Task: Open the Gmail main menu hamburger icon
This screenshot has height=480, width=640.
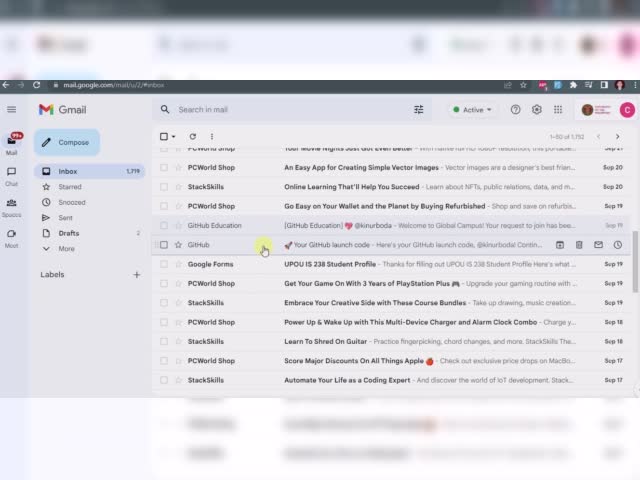Action: tap(11, 109)
